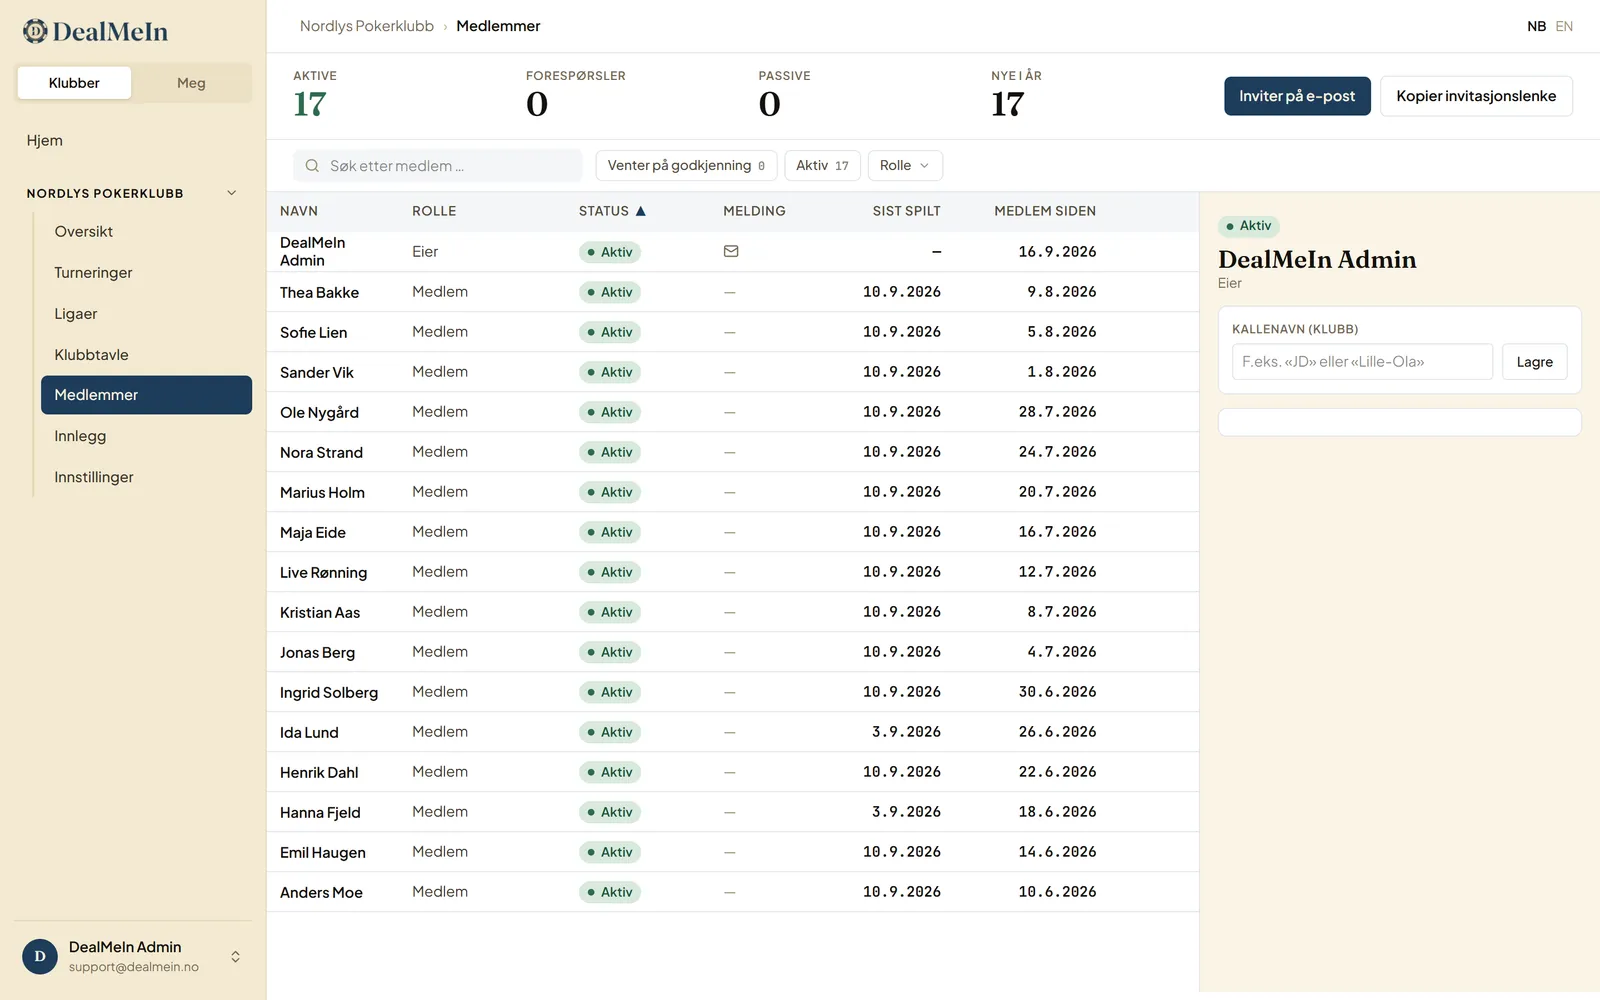Click the Aktiv badge of Ida Lund
Viewport: 1600px width, 1000px height.
pyautogui.click(x=610, y=732)
